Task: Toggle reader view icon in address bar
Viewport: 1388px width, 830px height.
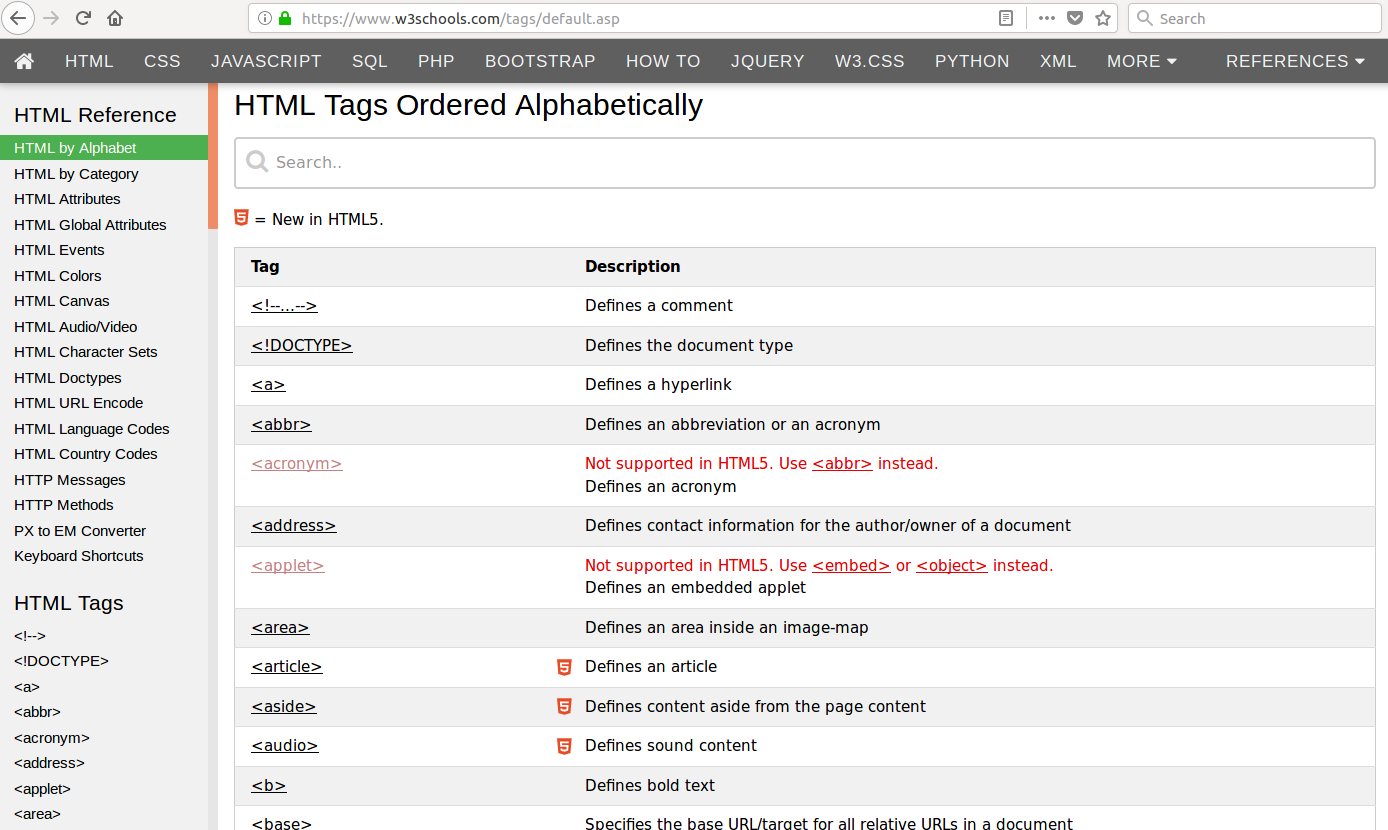Action: [1006, 18]
